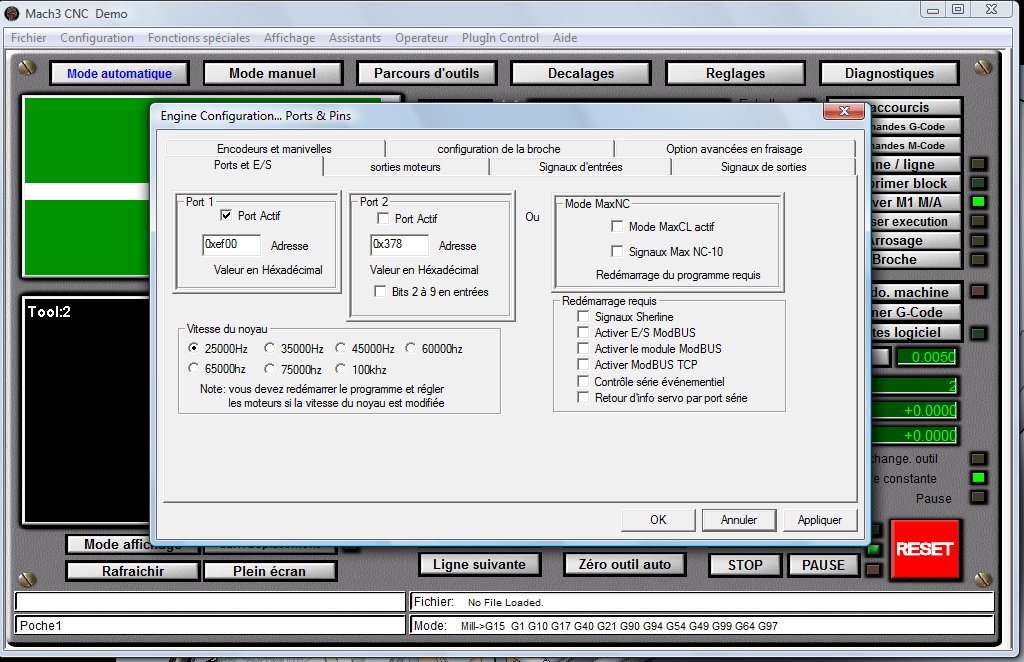Click LED indicator beside Pause label
Viewport: 1024px width, 662px height.
point(978,497)
